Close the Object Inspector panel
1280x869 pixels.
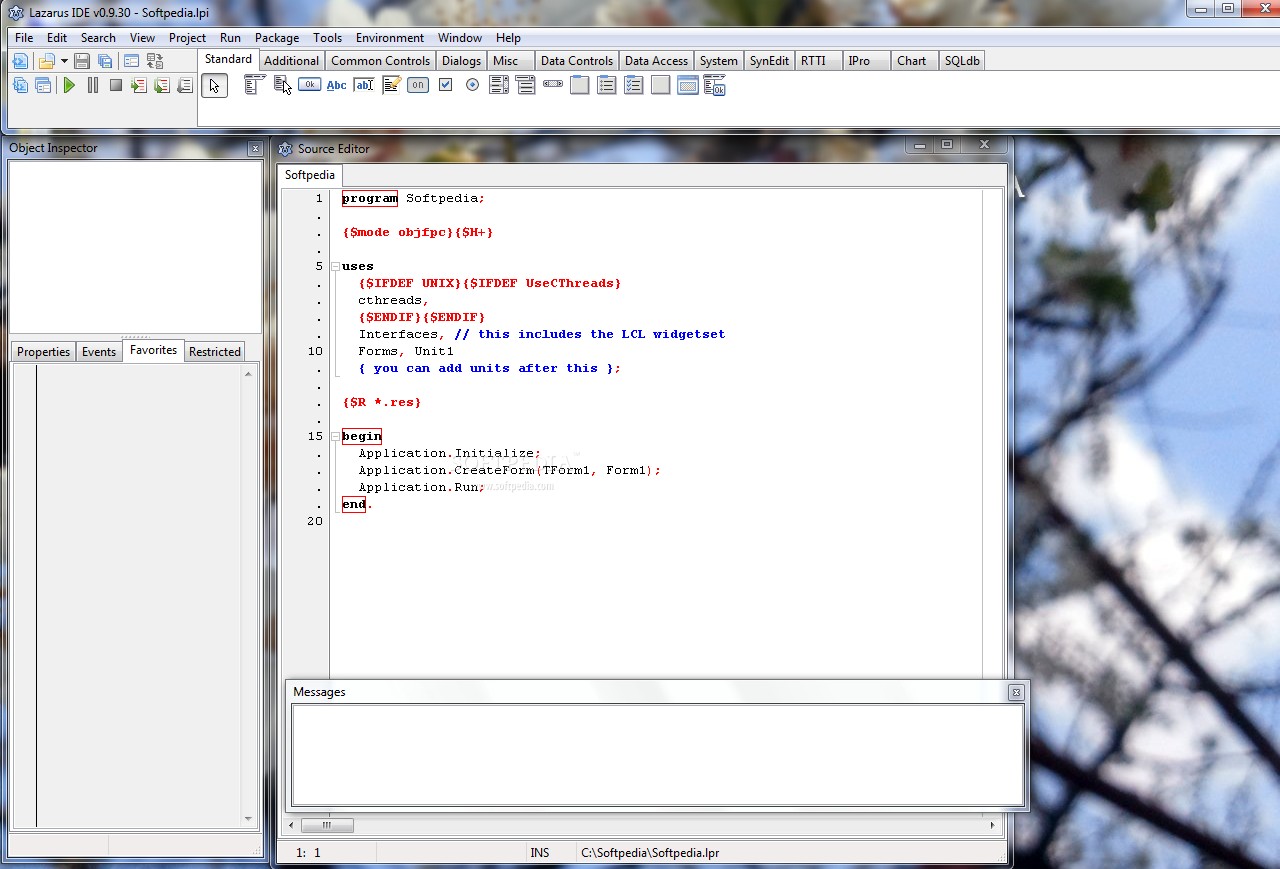coord(255,149)
